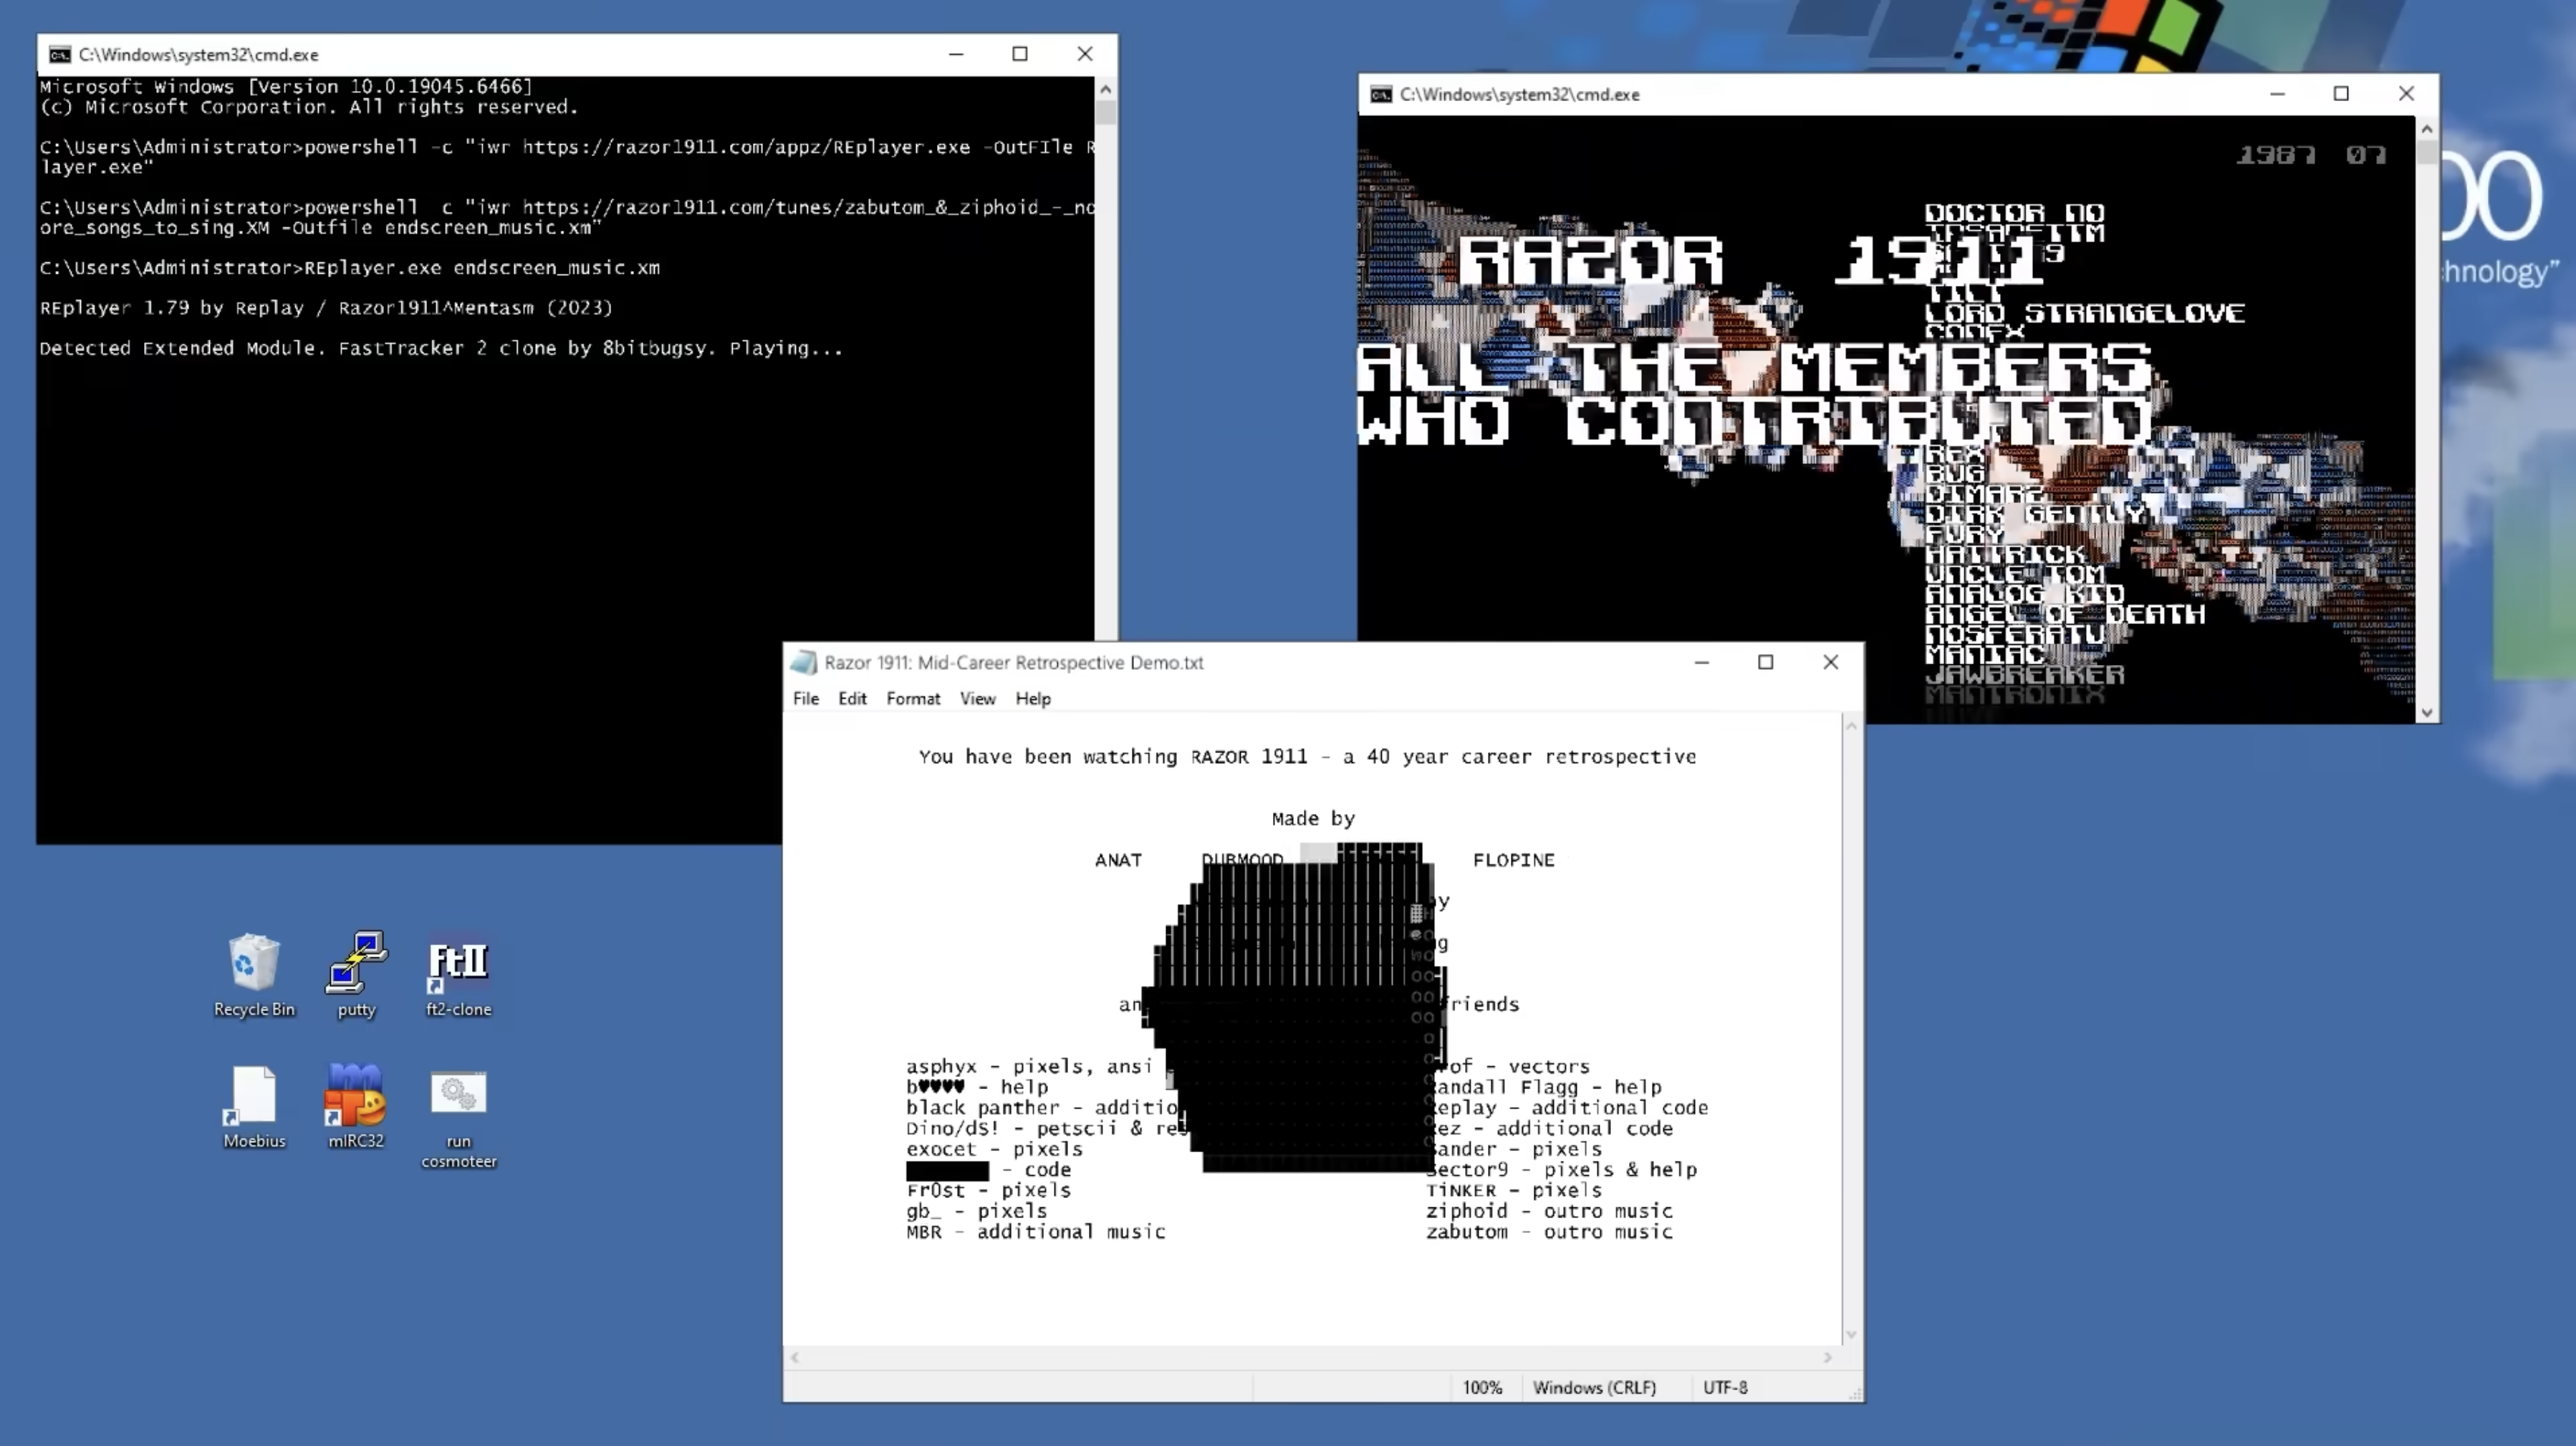Click the 'MBR - additional music' line

1035,1232
